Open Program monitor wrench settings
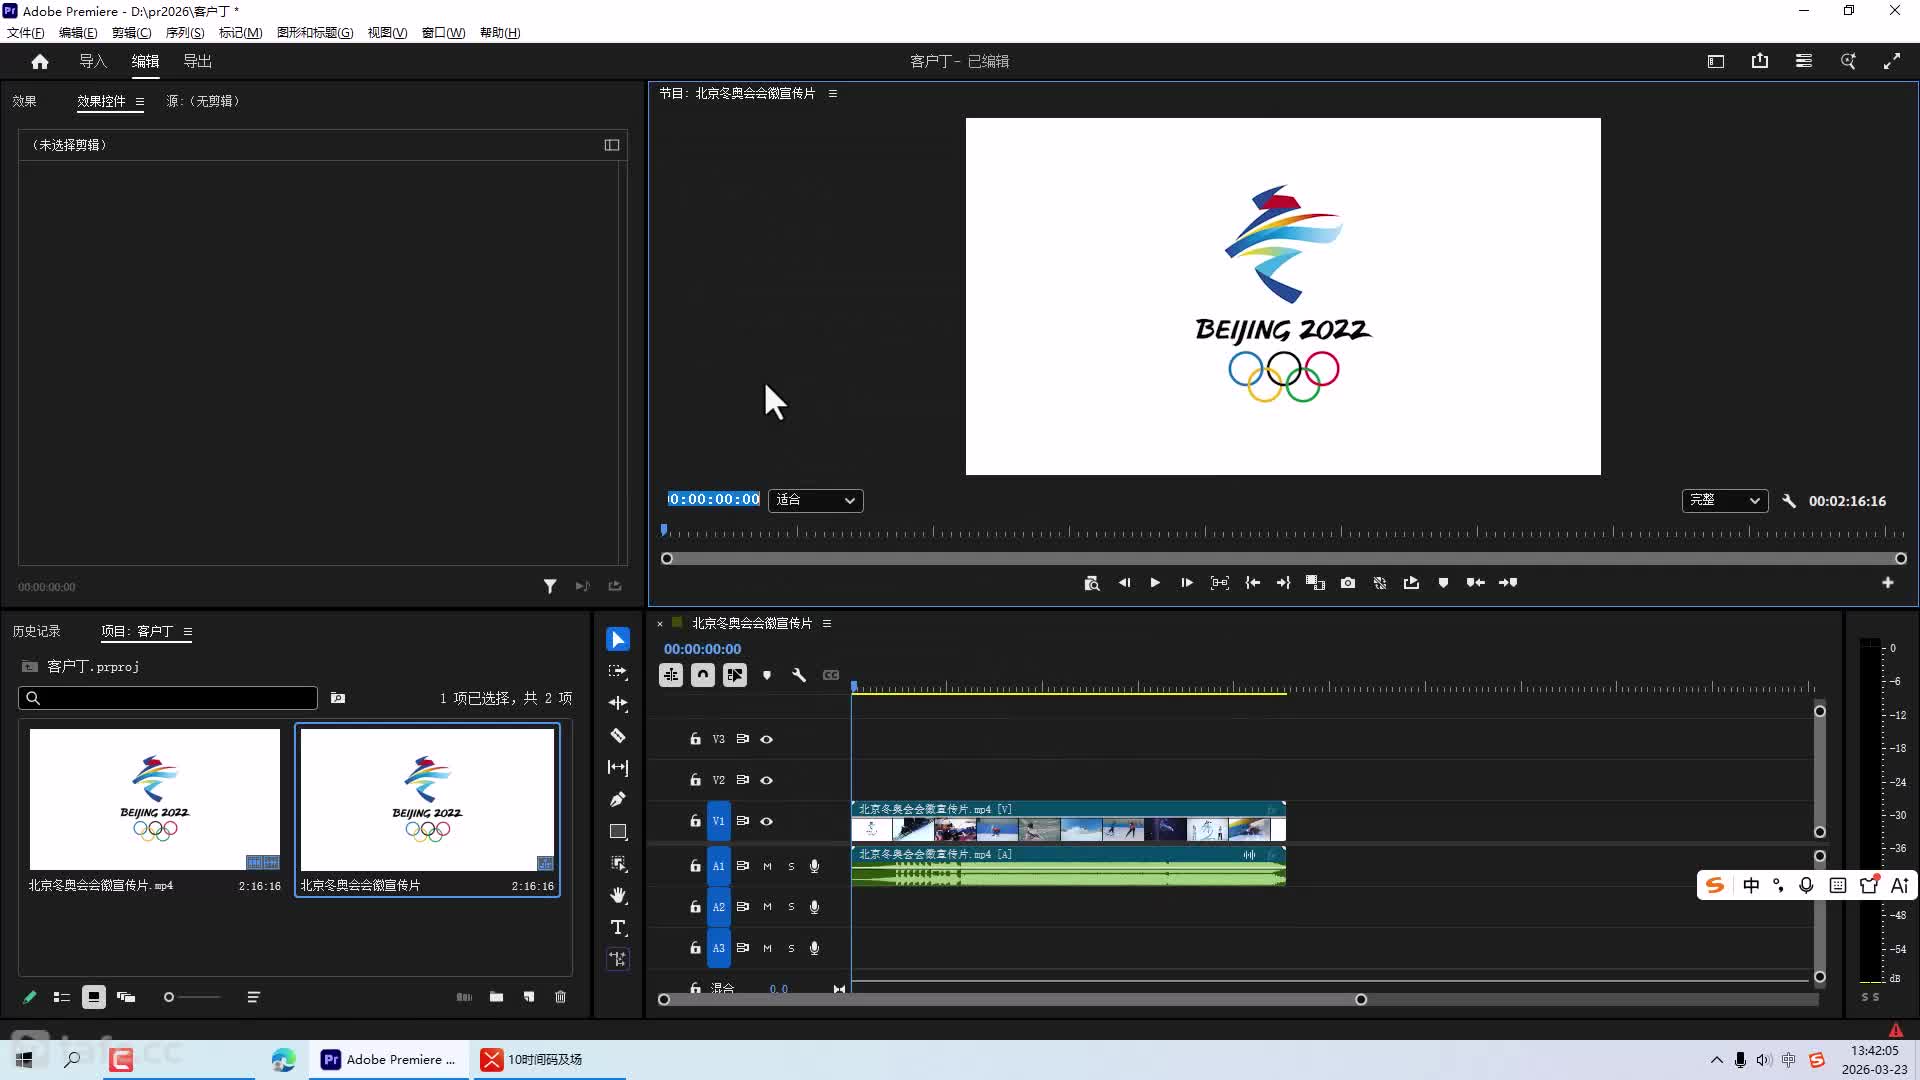1920x1080 pixels. click(x=1789, y=501)
